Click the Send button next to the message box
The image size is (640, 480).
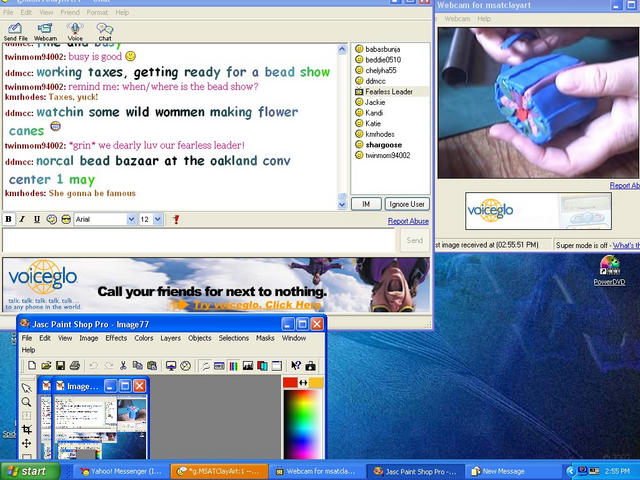pos(414,240)
